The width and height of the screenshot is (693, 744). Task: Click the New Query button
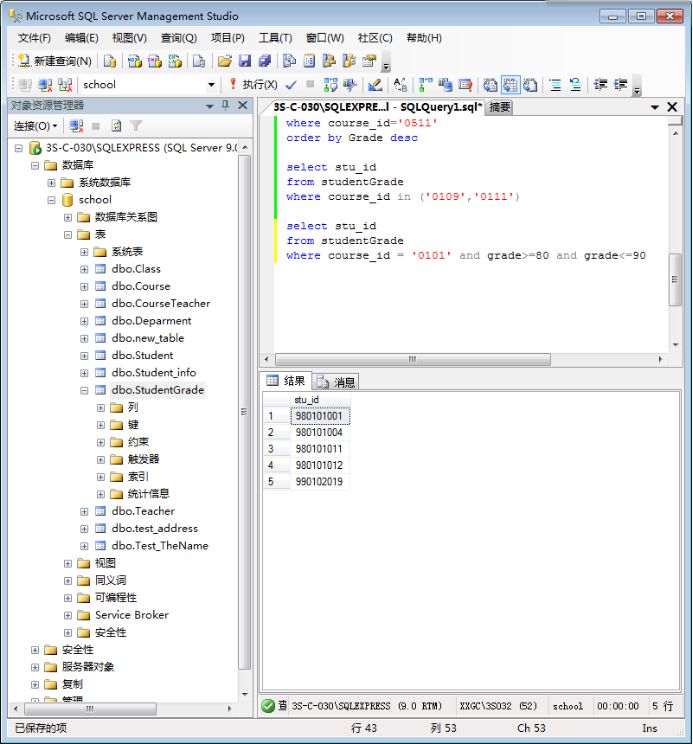pyautogui.click(x=54, y=61)
